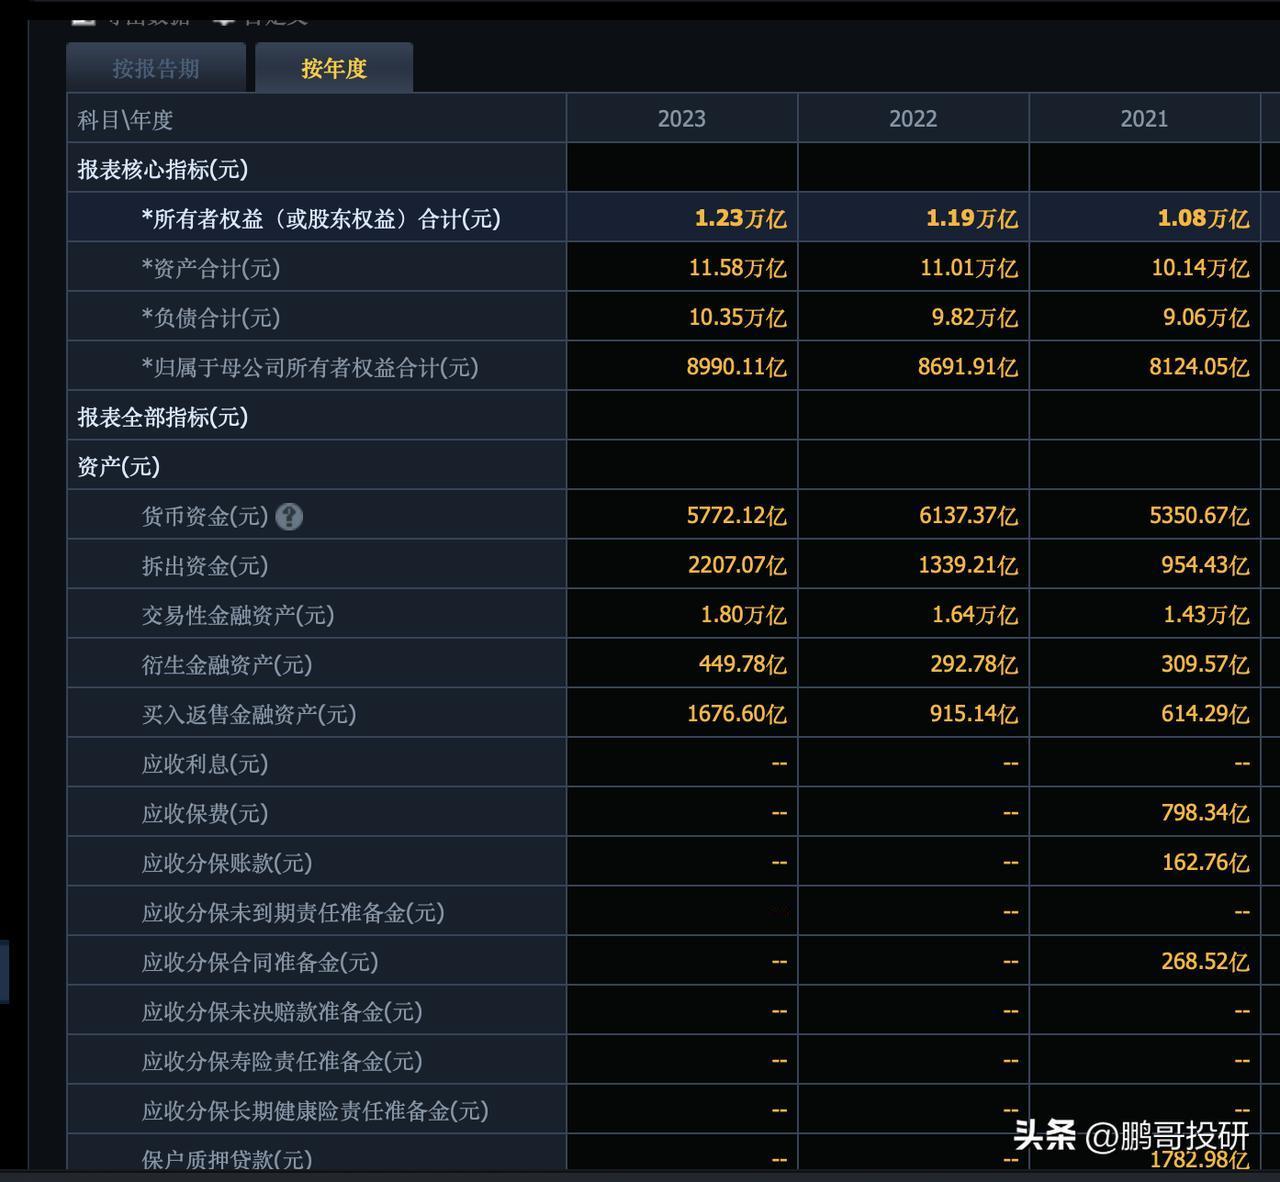Click the 5350.67亿 cash value
1280x1182 pixels.
click(1199, 516)
